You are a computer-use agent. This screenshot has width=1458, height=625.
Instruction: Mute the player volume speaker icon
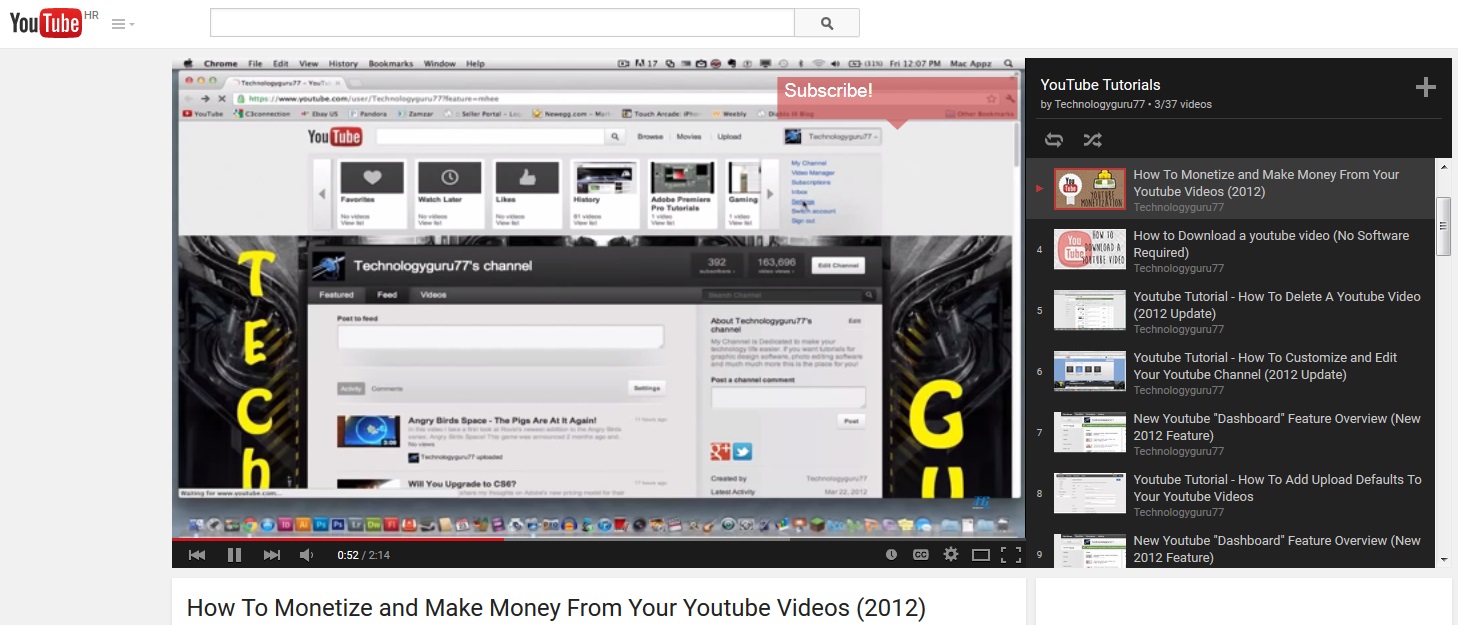308,555
